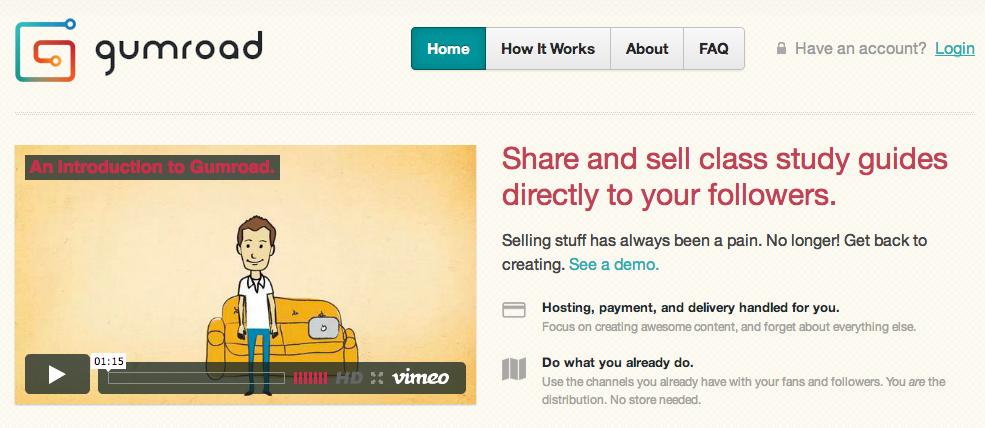Click the 01:15 timestamp label
985x428 pixels.
pos(109,361)
